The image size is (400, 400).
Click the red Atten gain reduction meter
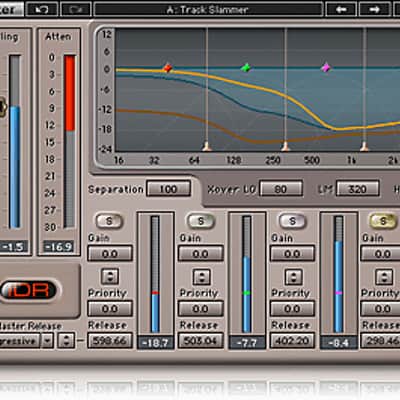tap(70, 93)
